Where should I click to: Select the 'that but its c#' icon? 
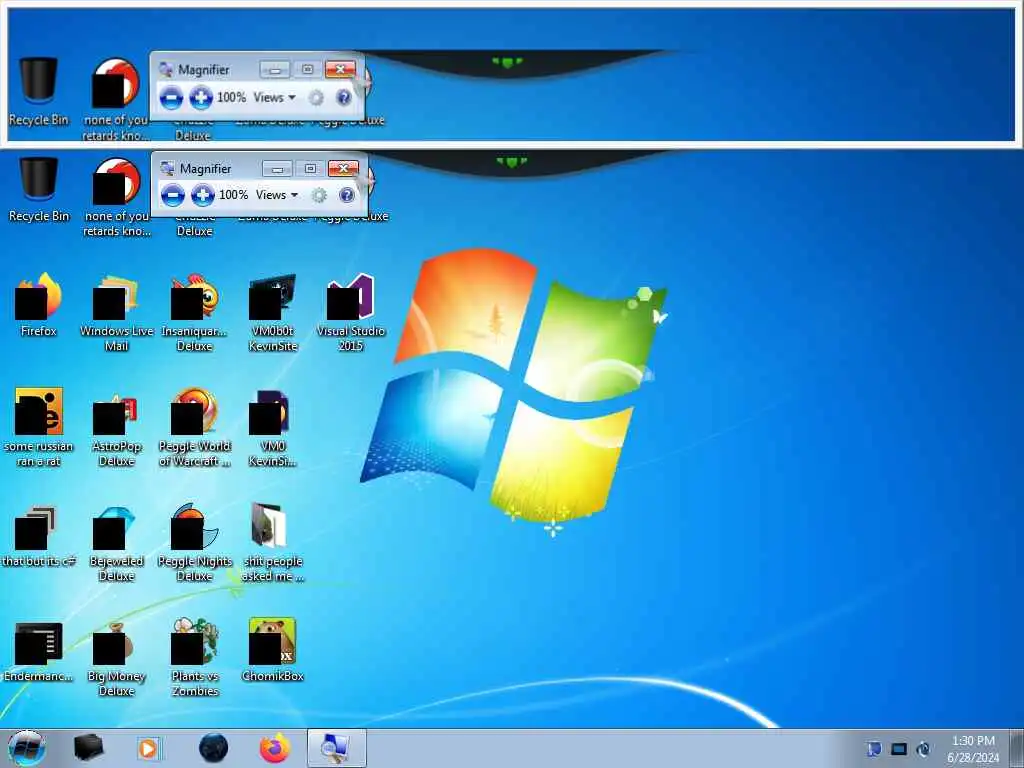[39, 535]
